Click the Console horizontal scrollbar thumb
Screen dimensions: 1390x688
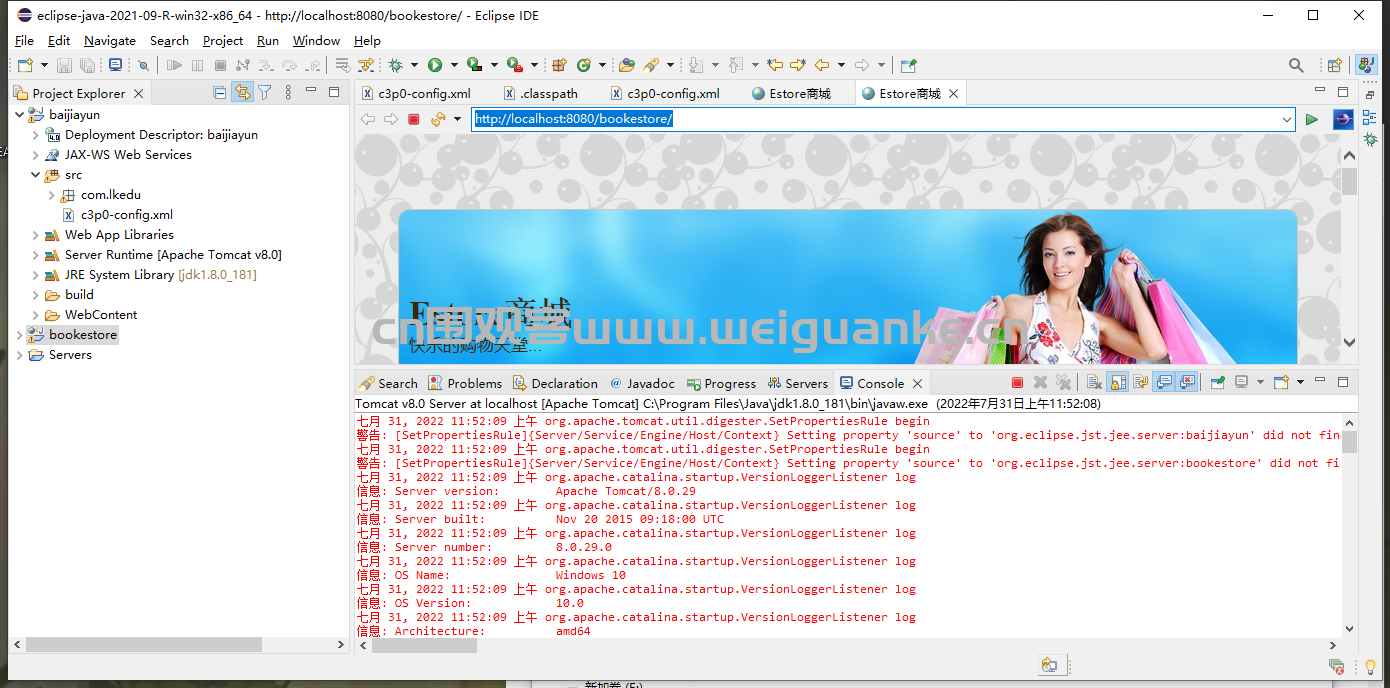pos(424,646)
